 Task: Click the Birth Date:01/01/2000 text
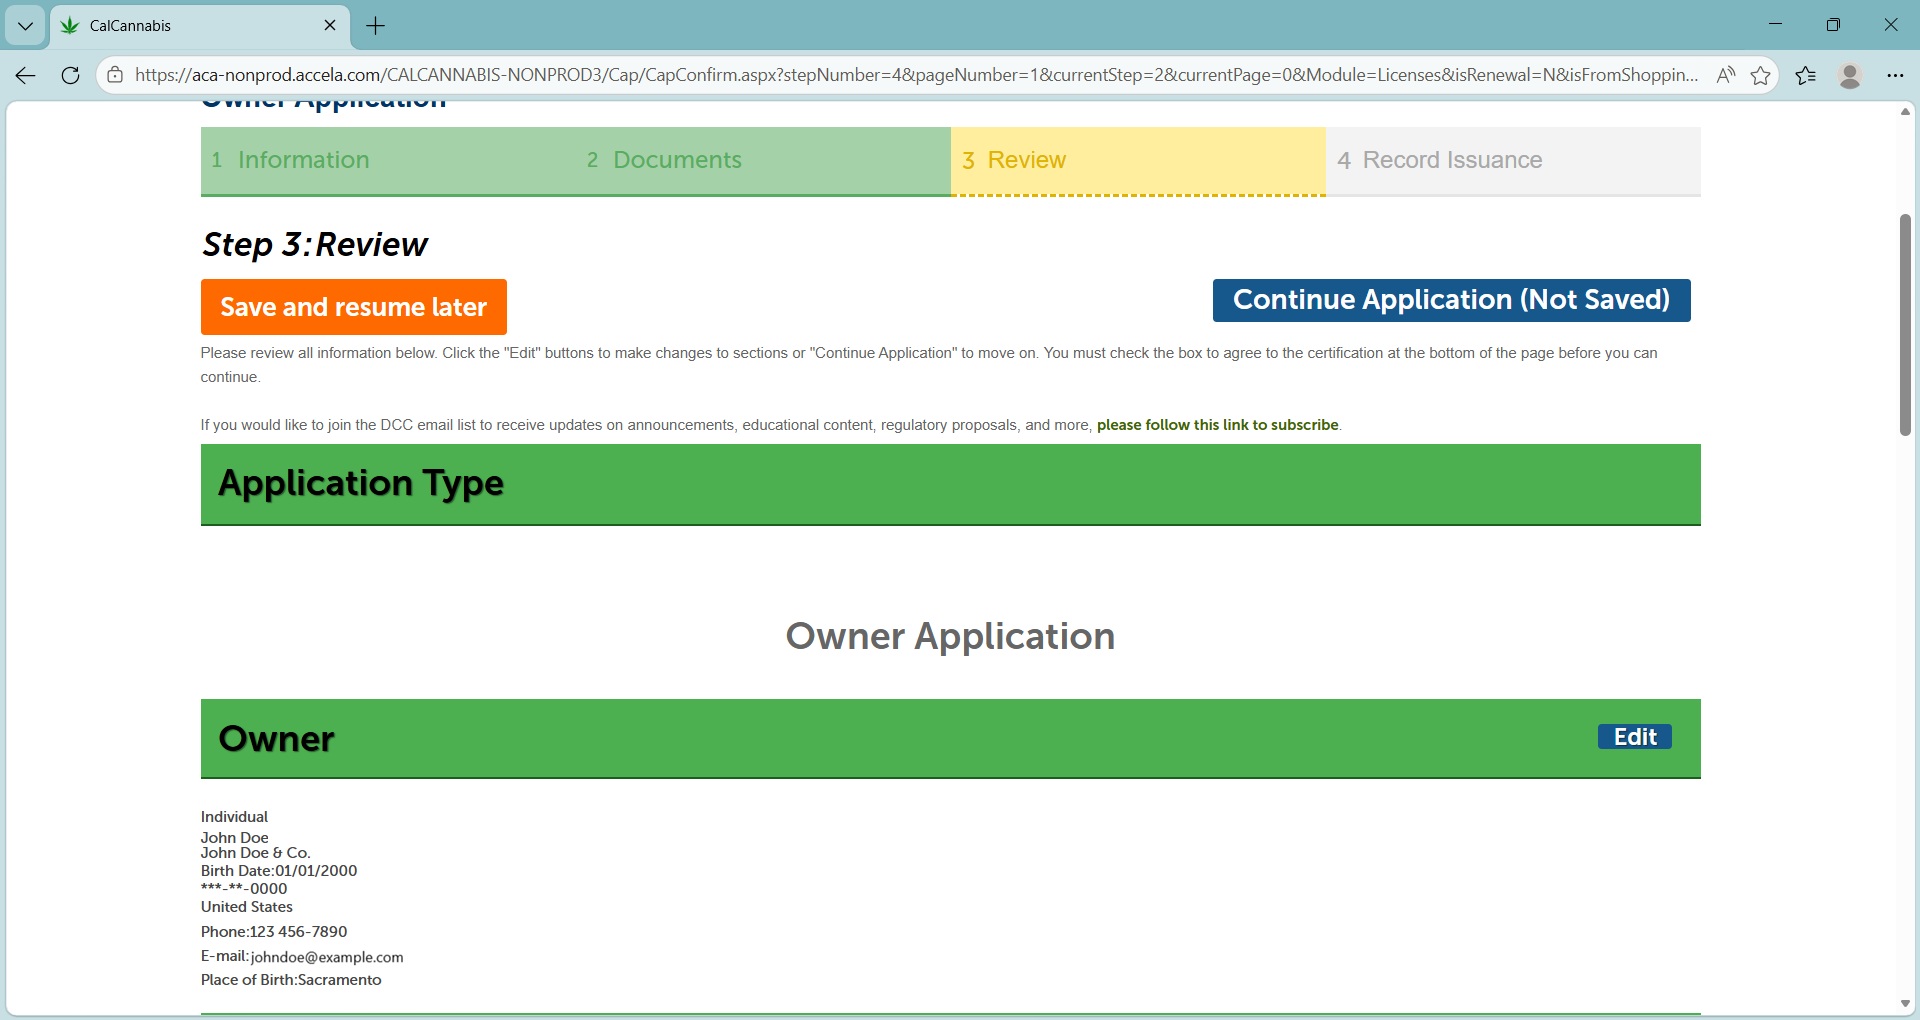tap(279, 871)
